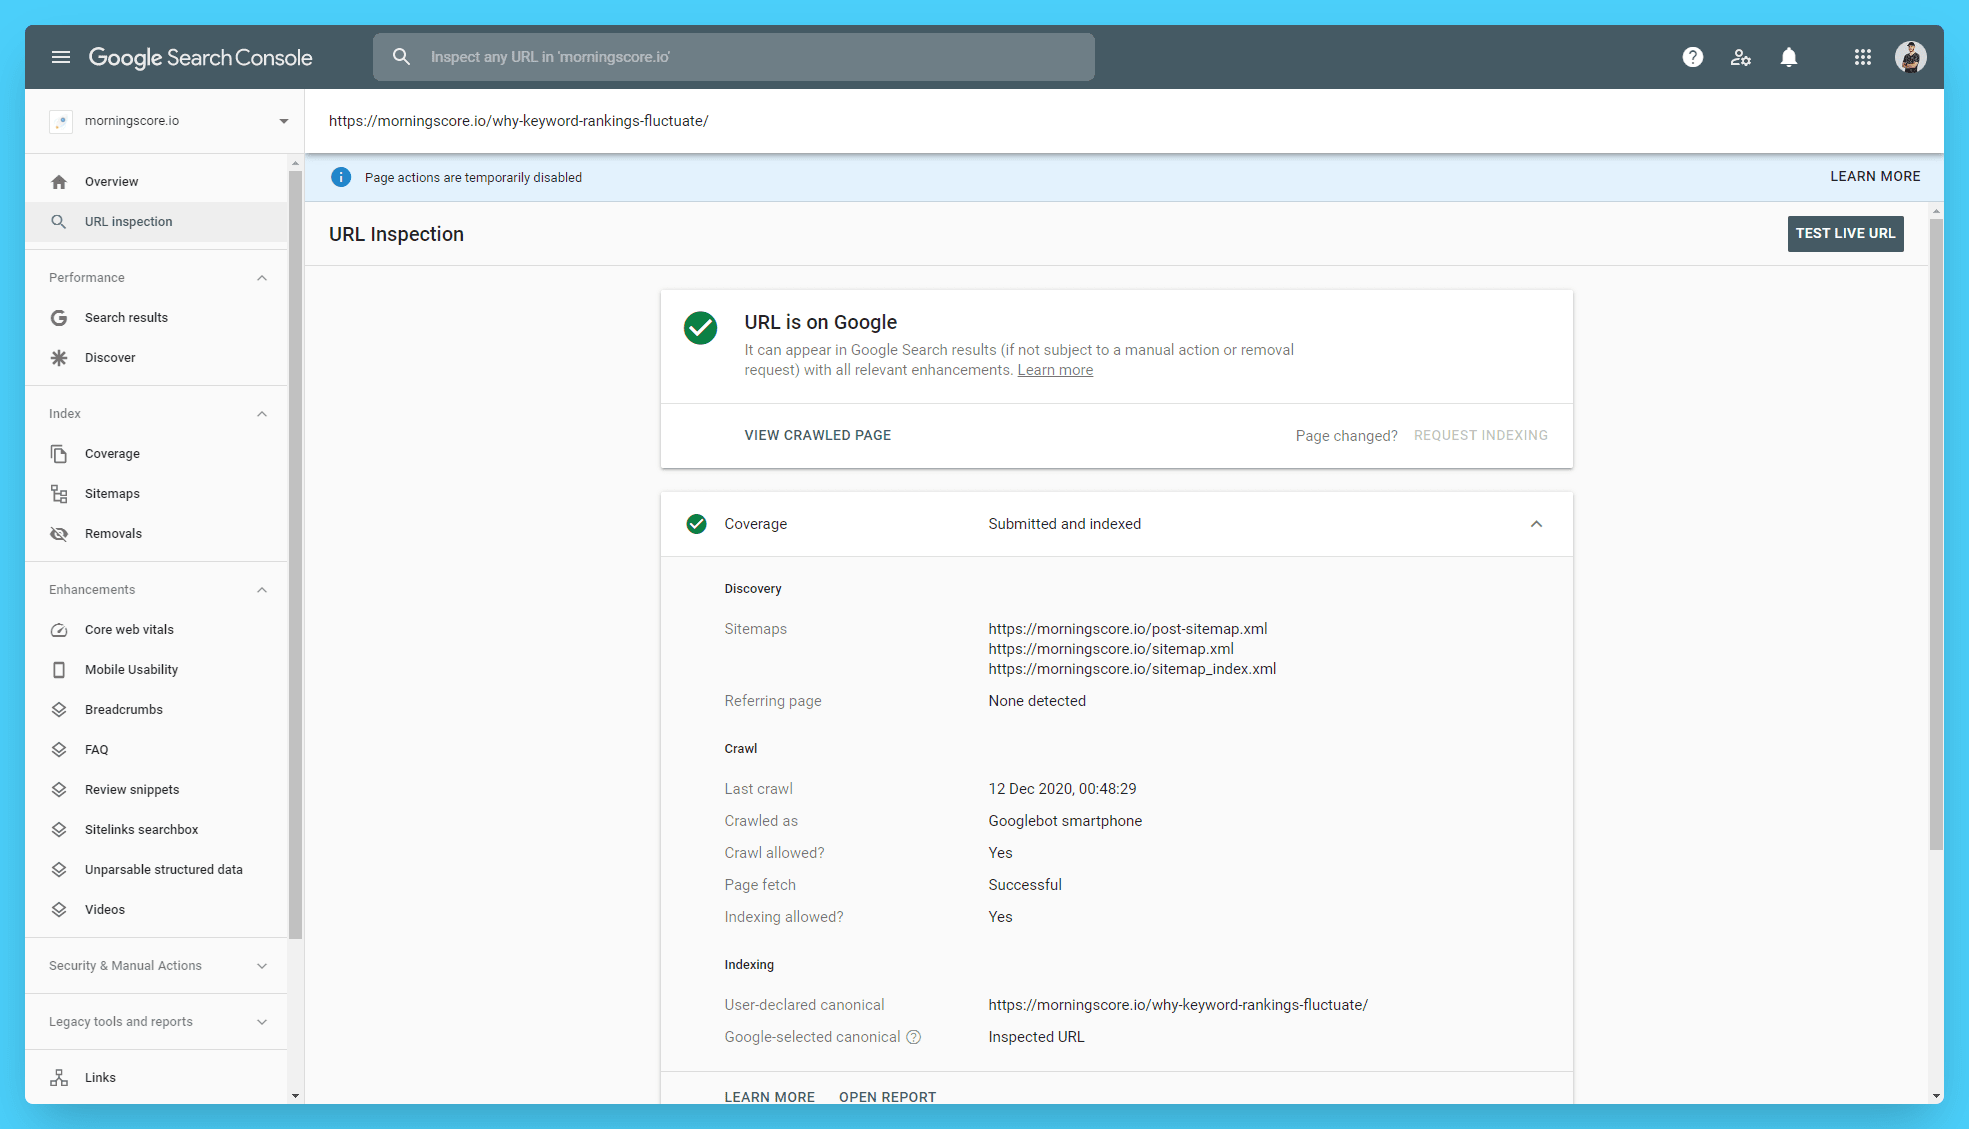1969x1129 pixels.
Task: Open the Google apps grid
Action: click(1862, 57)
